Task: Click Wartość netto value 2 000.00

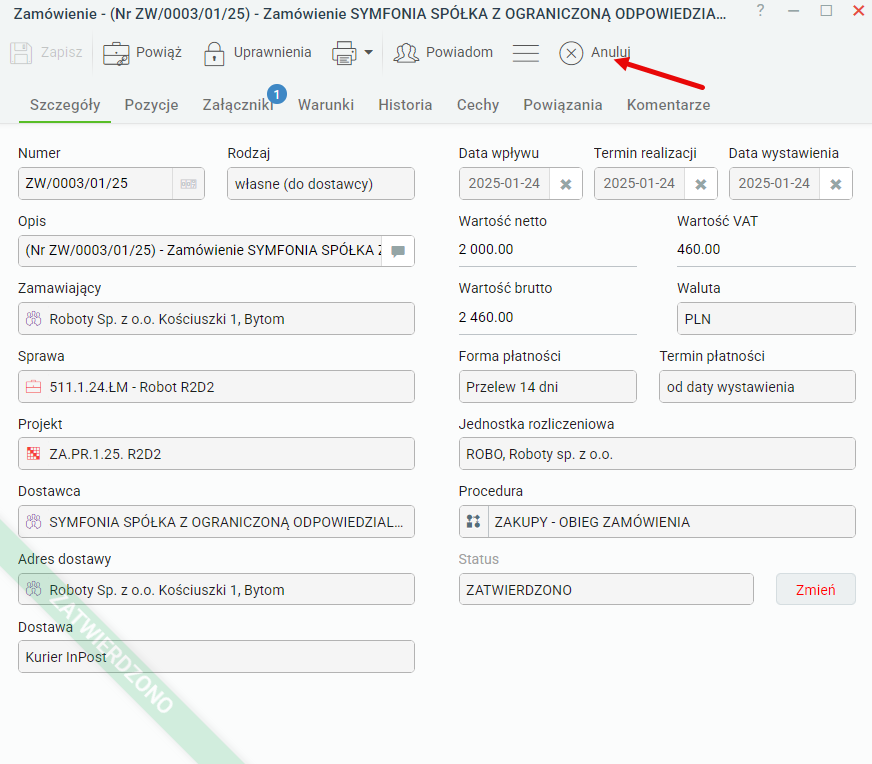Action: click(x=486, y=250)
